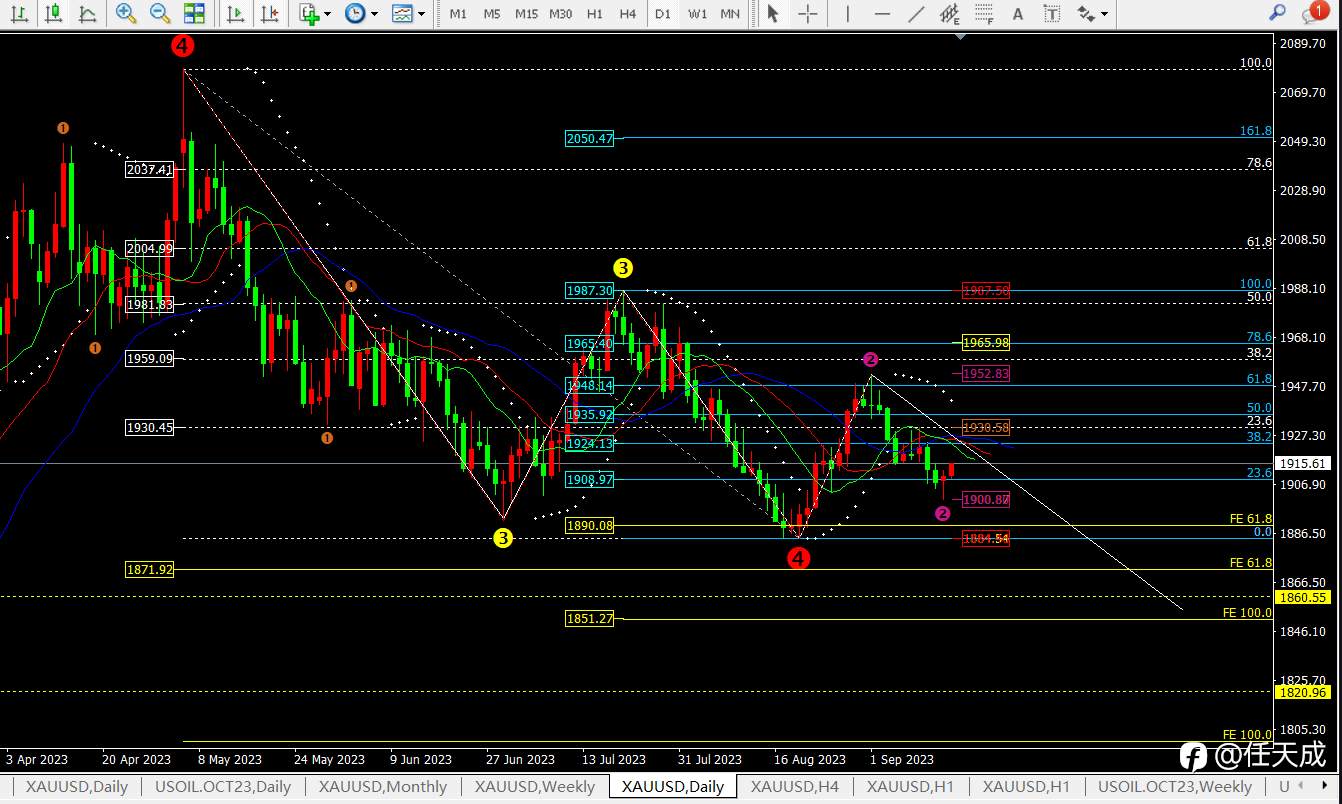
Task: Zoom out of the chart
Action: click(159, 14)
